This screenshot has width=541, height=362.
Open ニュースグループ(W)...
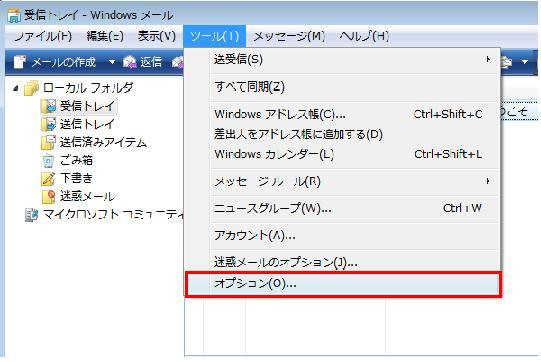[x=355, y=208]
